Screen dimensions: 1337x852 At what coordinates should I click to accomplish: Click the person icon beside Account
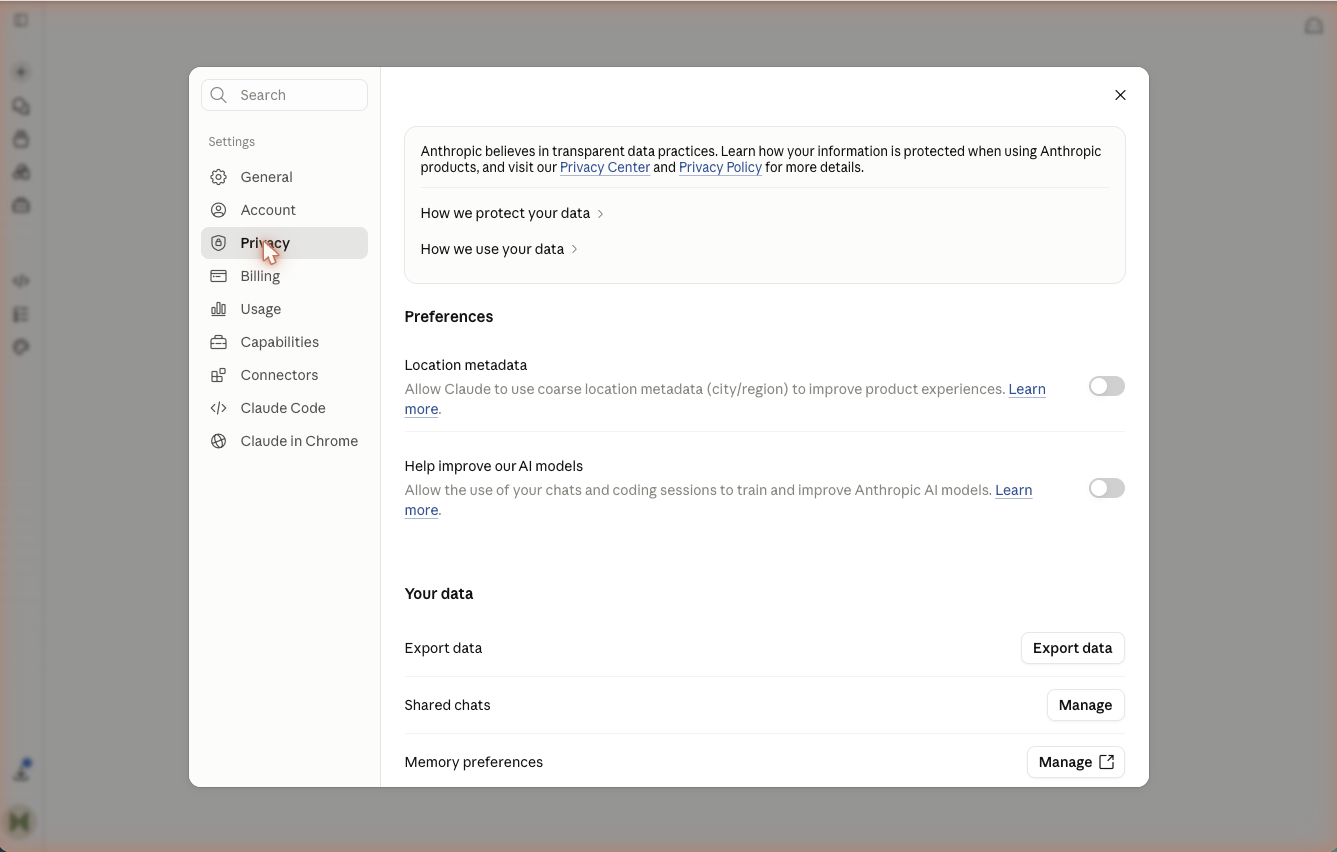(x=218, y=210)
